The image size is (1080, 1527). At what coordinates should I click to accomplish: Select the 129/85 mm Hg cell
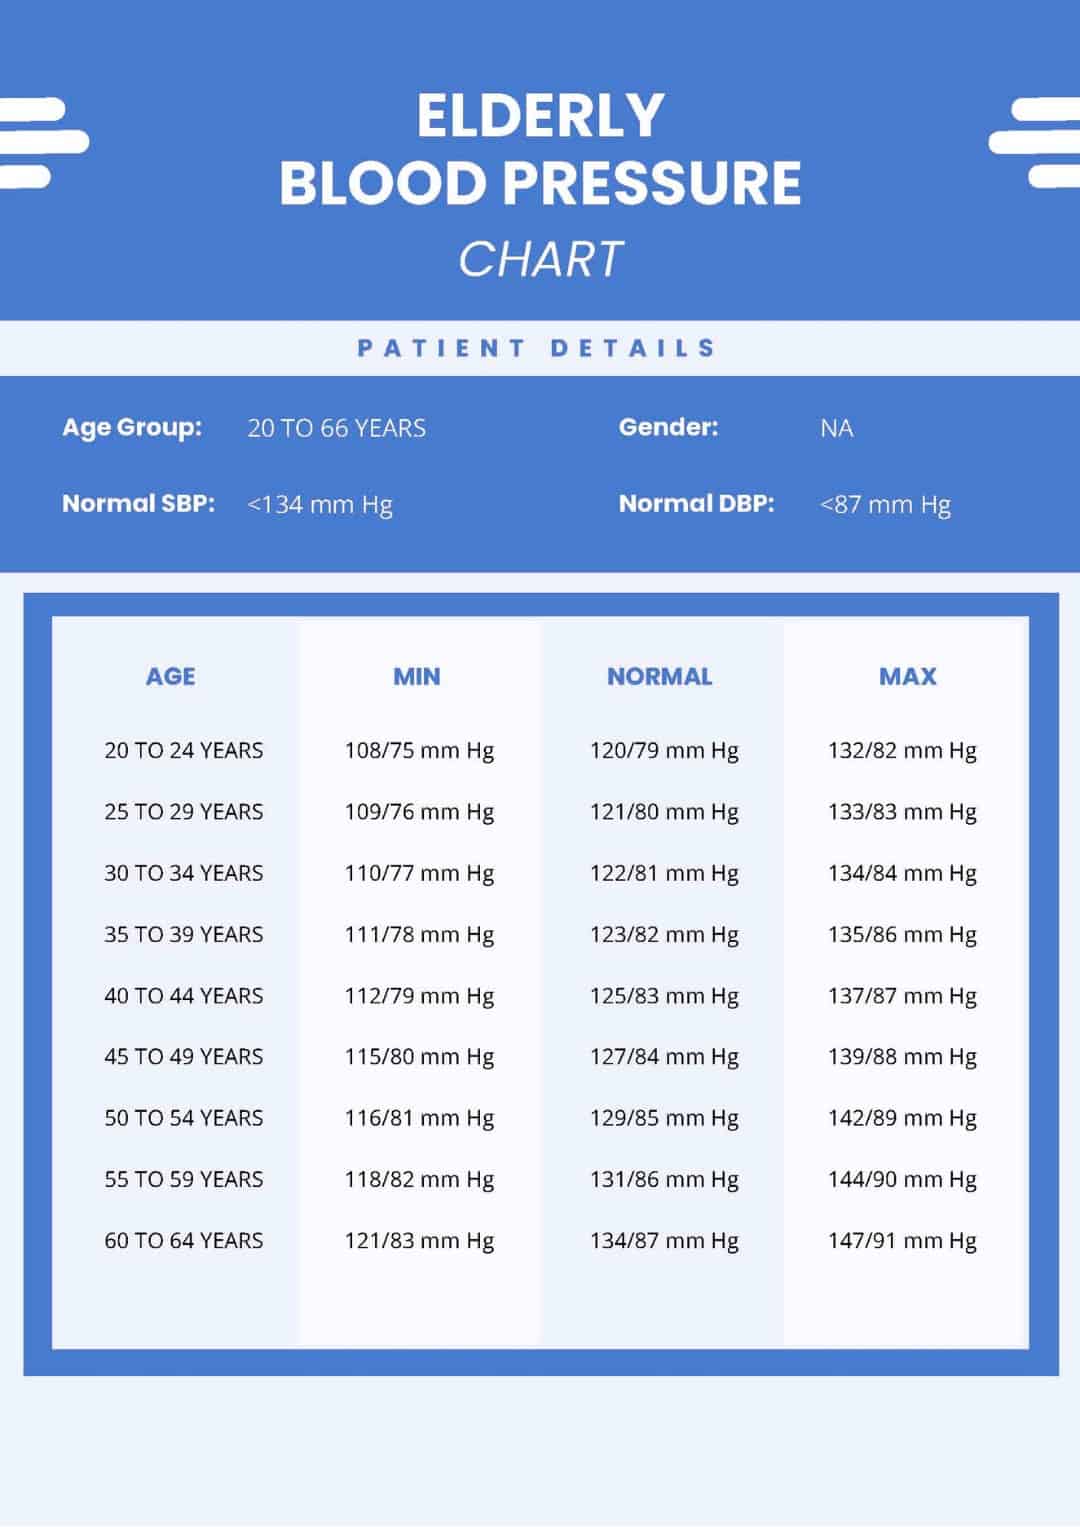(664, 1118)
